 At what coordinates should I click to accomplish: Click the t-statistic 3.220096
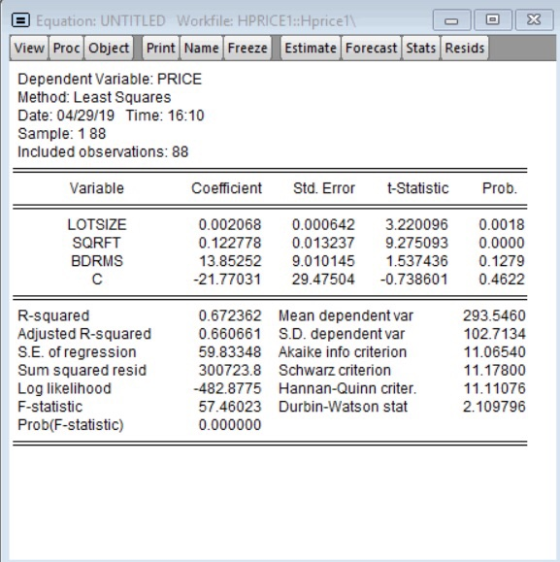417,225
